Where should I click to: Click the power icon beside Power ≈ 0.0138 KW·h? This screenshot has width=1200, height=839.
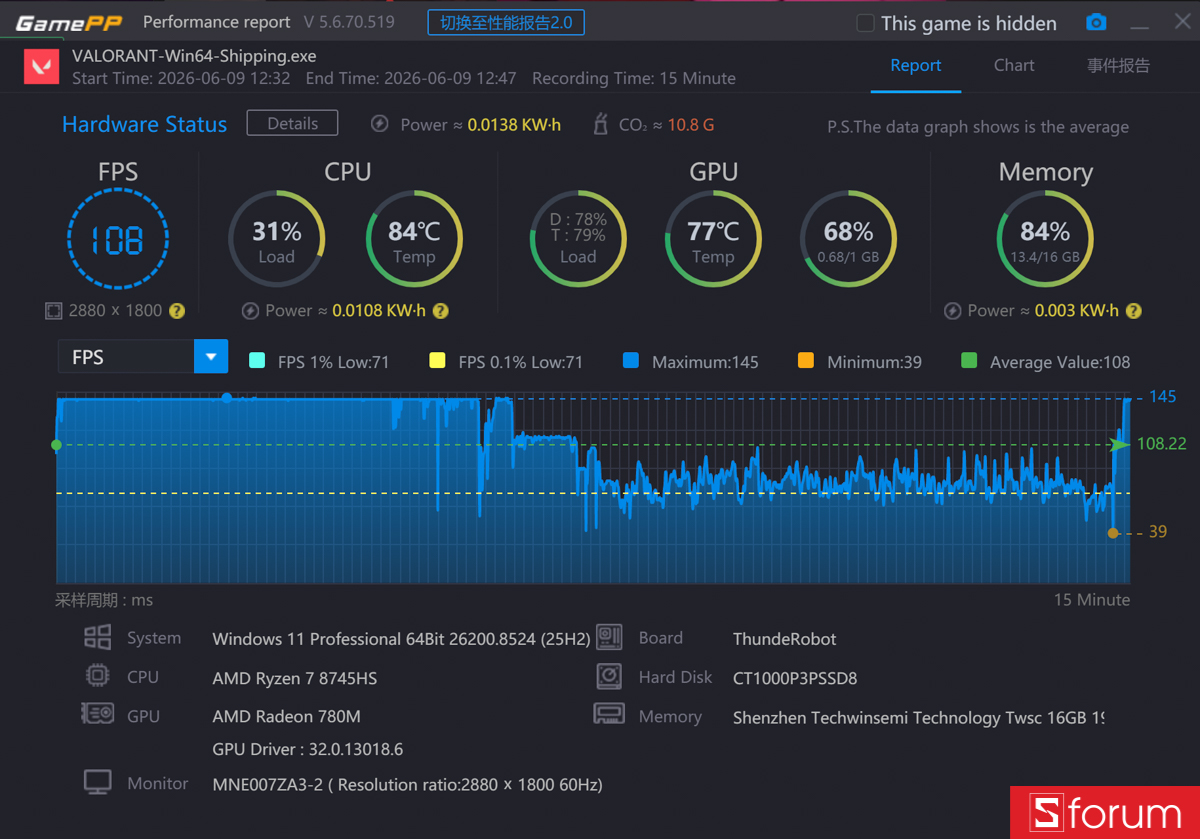click(380, 124)
